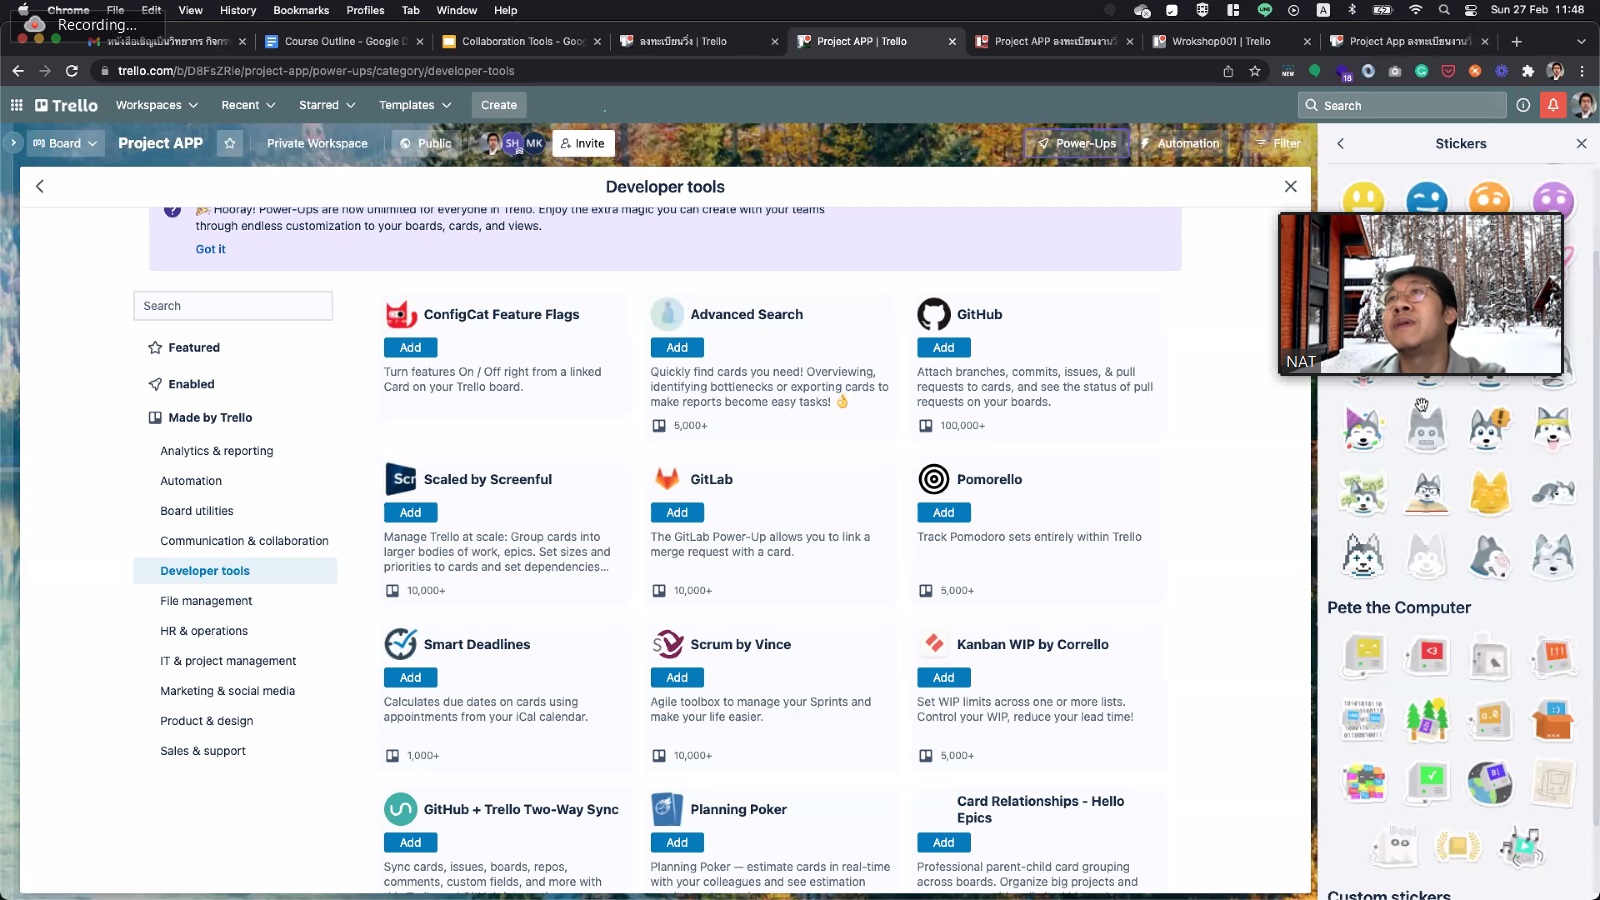Open the Workspaces dropdown
The height and width of the screenshot is (900, 1600).
tap(156, 105)
